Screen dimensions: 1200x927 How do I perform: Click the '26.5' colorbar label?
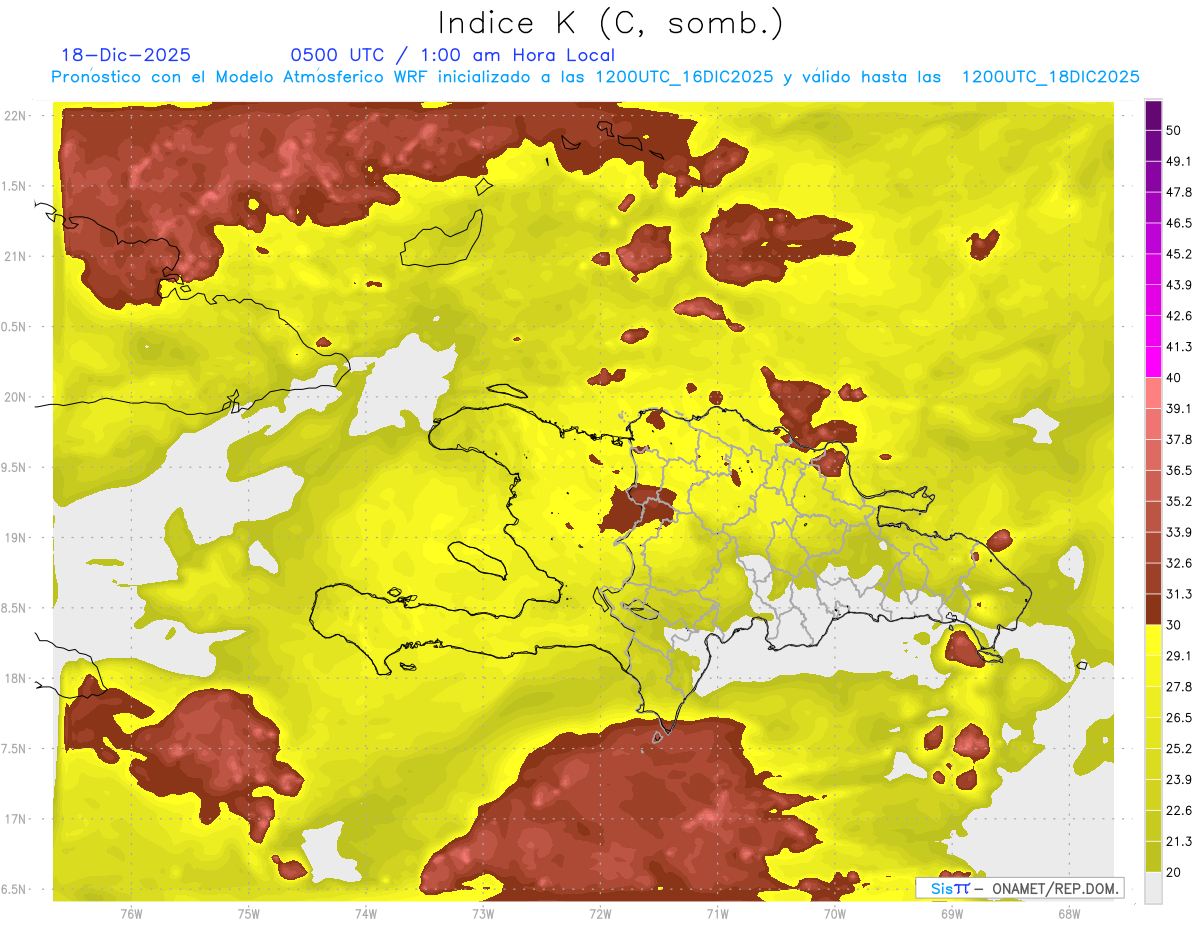(x=1179, y=717)
